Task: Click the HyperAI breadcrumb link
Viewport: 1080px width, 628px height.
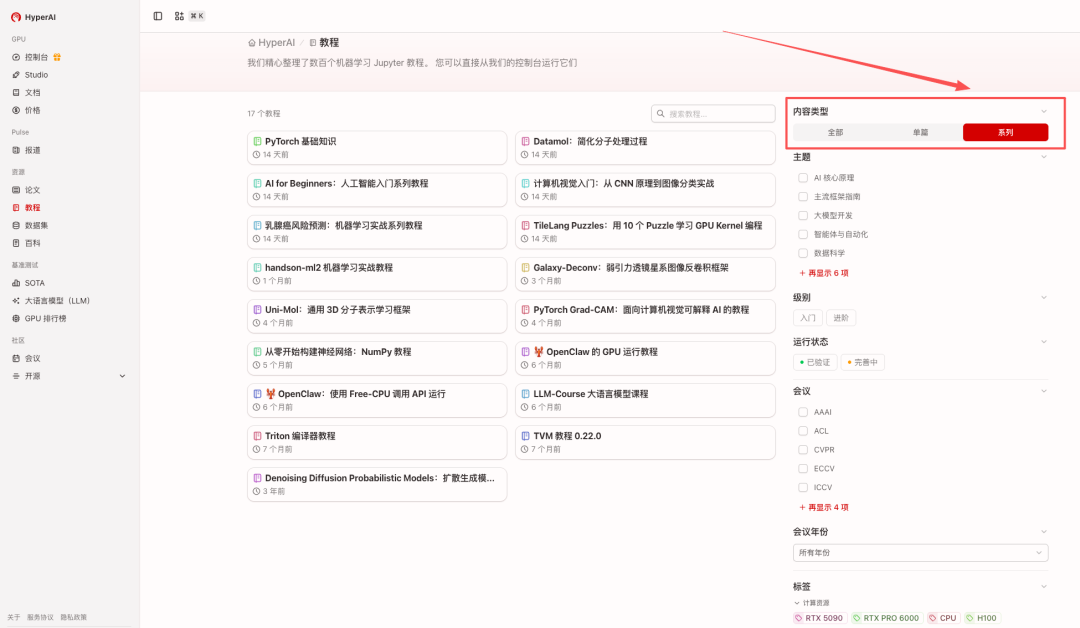Action: [276, 43]
